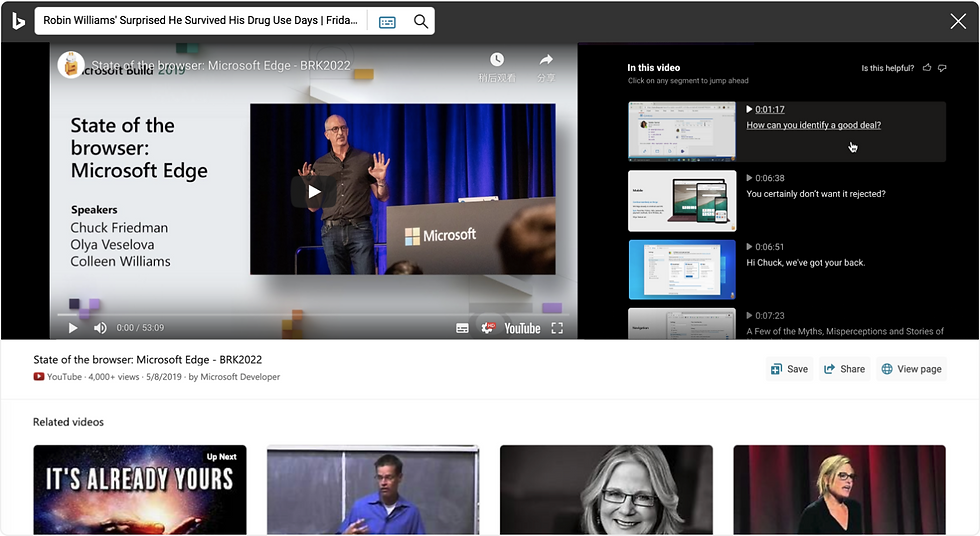Click the Watch later clock icon
980x536 pixels.
(x=497, y=59)
